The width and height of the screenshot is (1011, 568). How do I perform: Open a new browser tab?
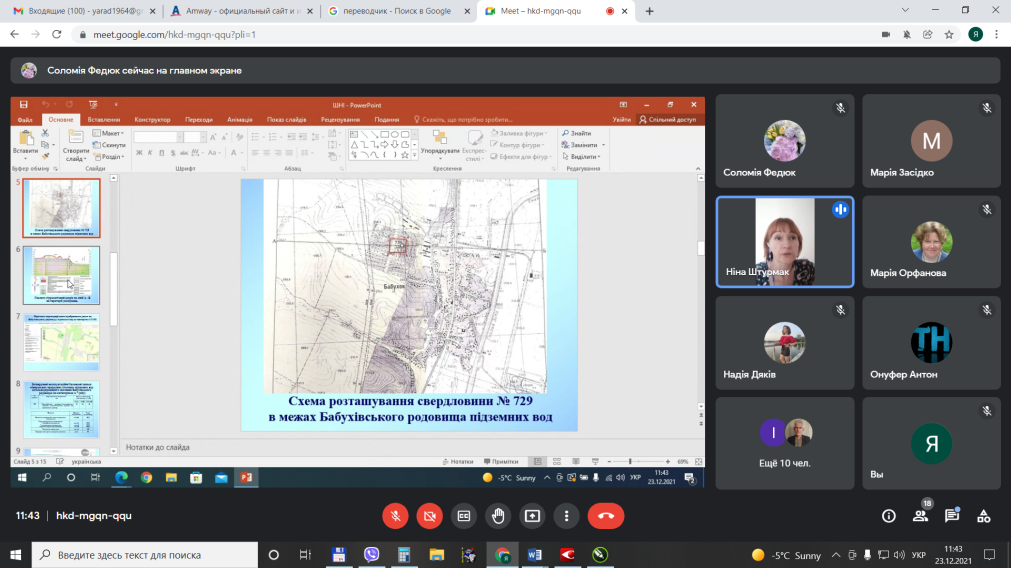649,11
